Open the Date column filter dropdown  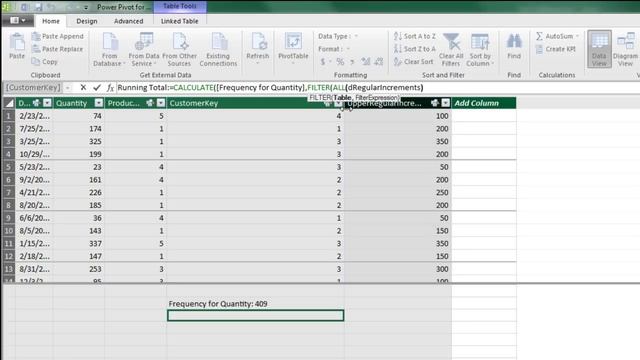click(47, 103)
